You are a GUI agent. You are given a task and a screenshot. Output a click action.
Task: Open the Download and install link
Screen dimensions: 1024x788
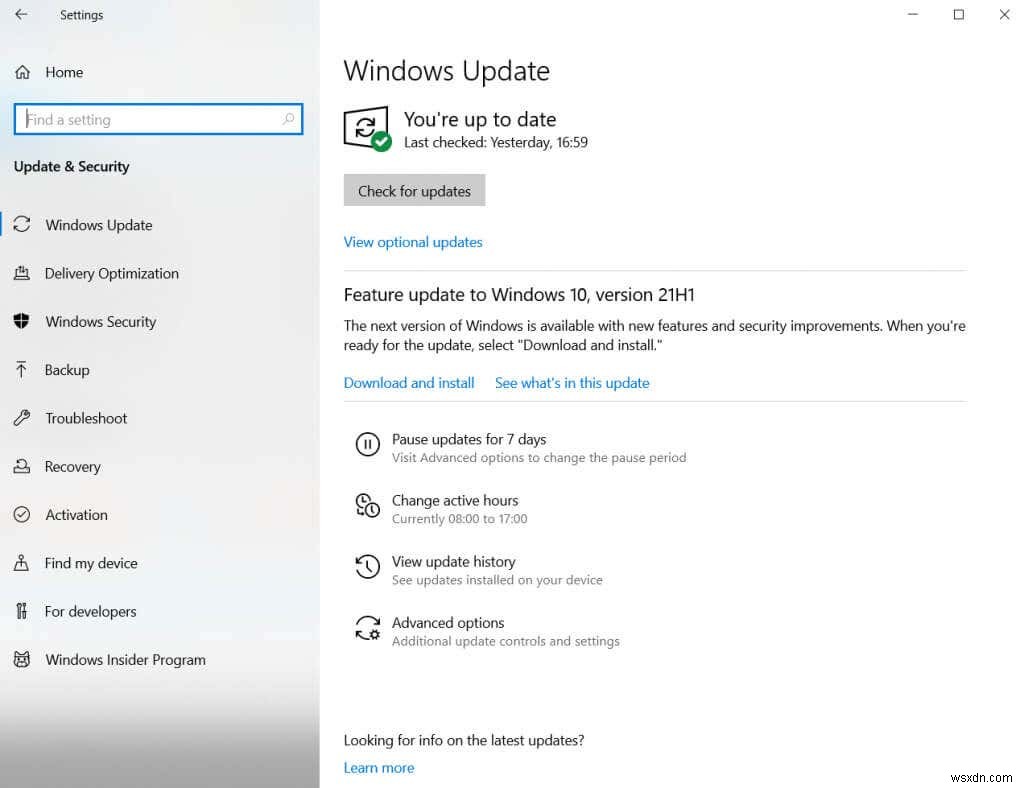(408, 382)
